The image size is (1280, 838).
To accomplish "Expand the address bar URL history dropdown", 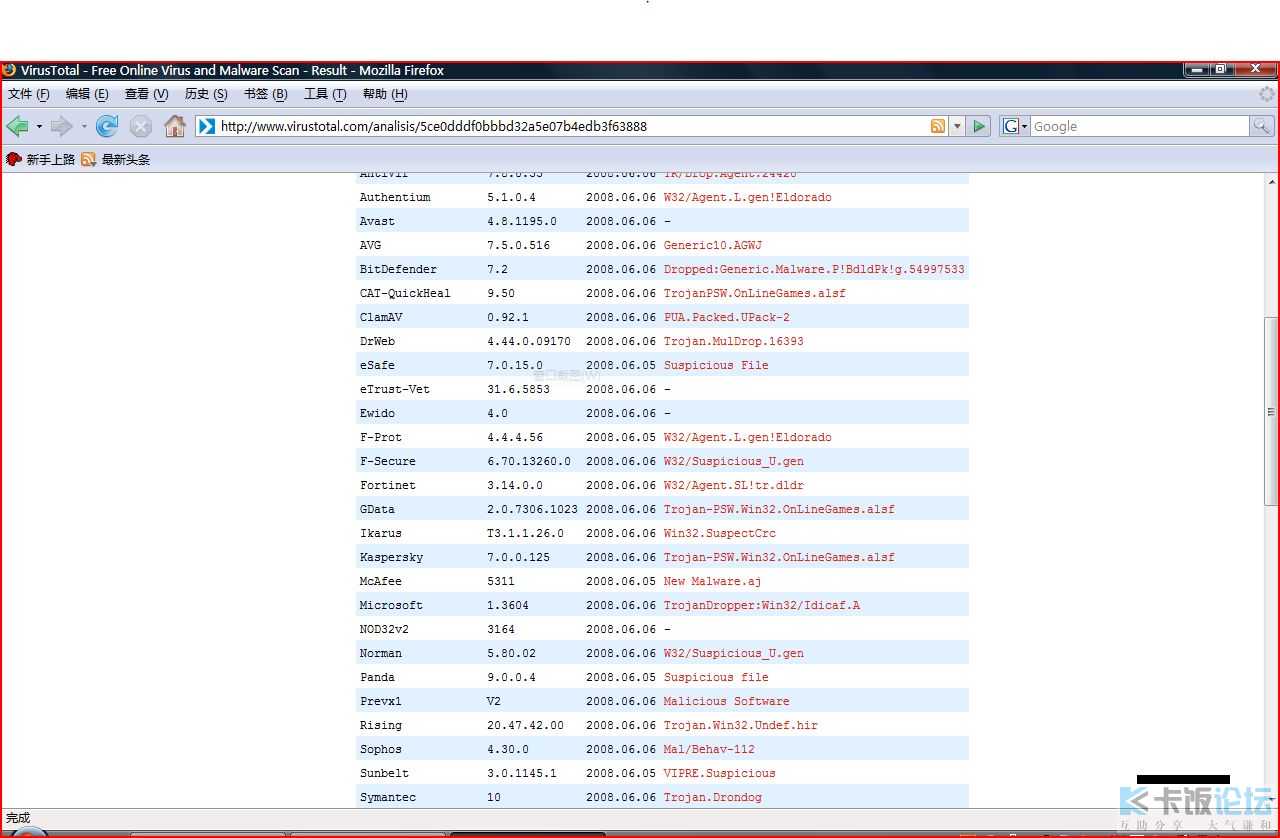I will pyautogui.click(x=957, y=126).
